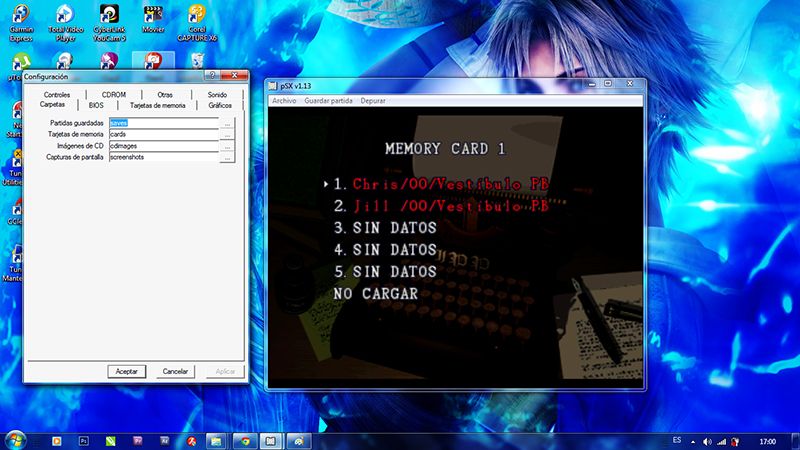Click the Partidas guardadas input field
Screen dimensions: 800x450
(164, 123)
